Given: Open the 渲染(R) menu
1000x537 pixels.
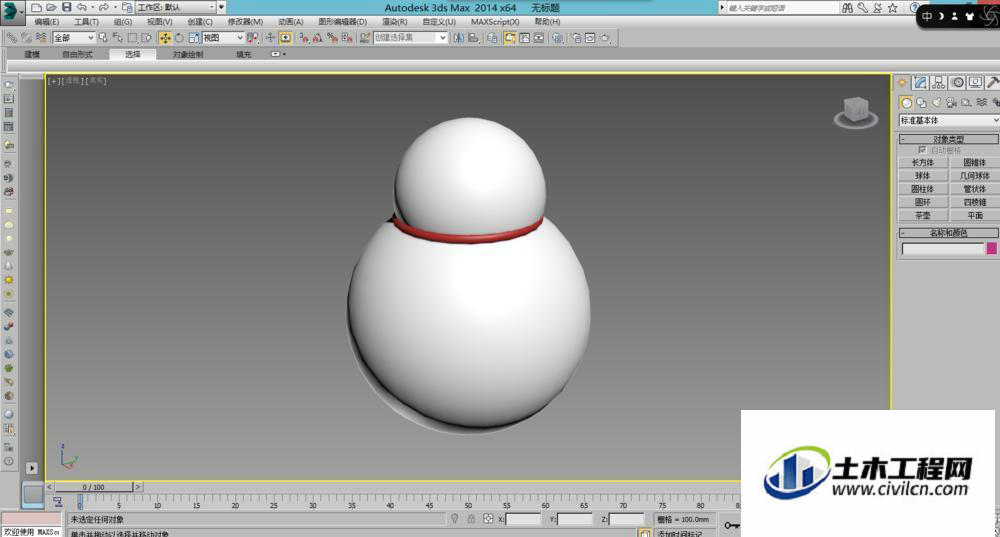Looking at the screenshot, I should point(395,22).
